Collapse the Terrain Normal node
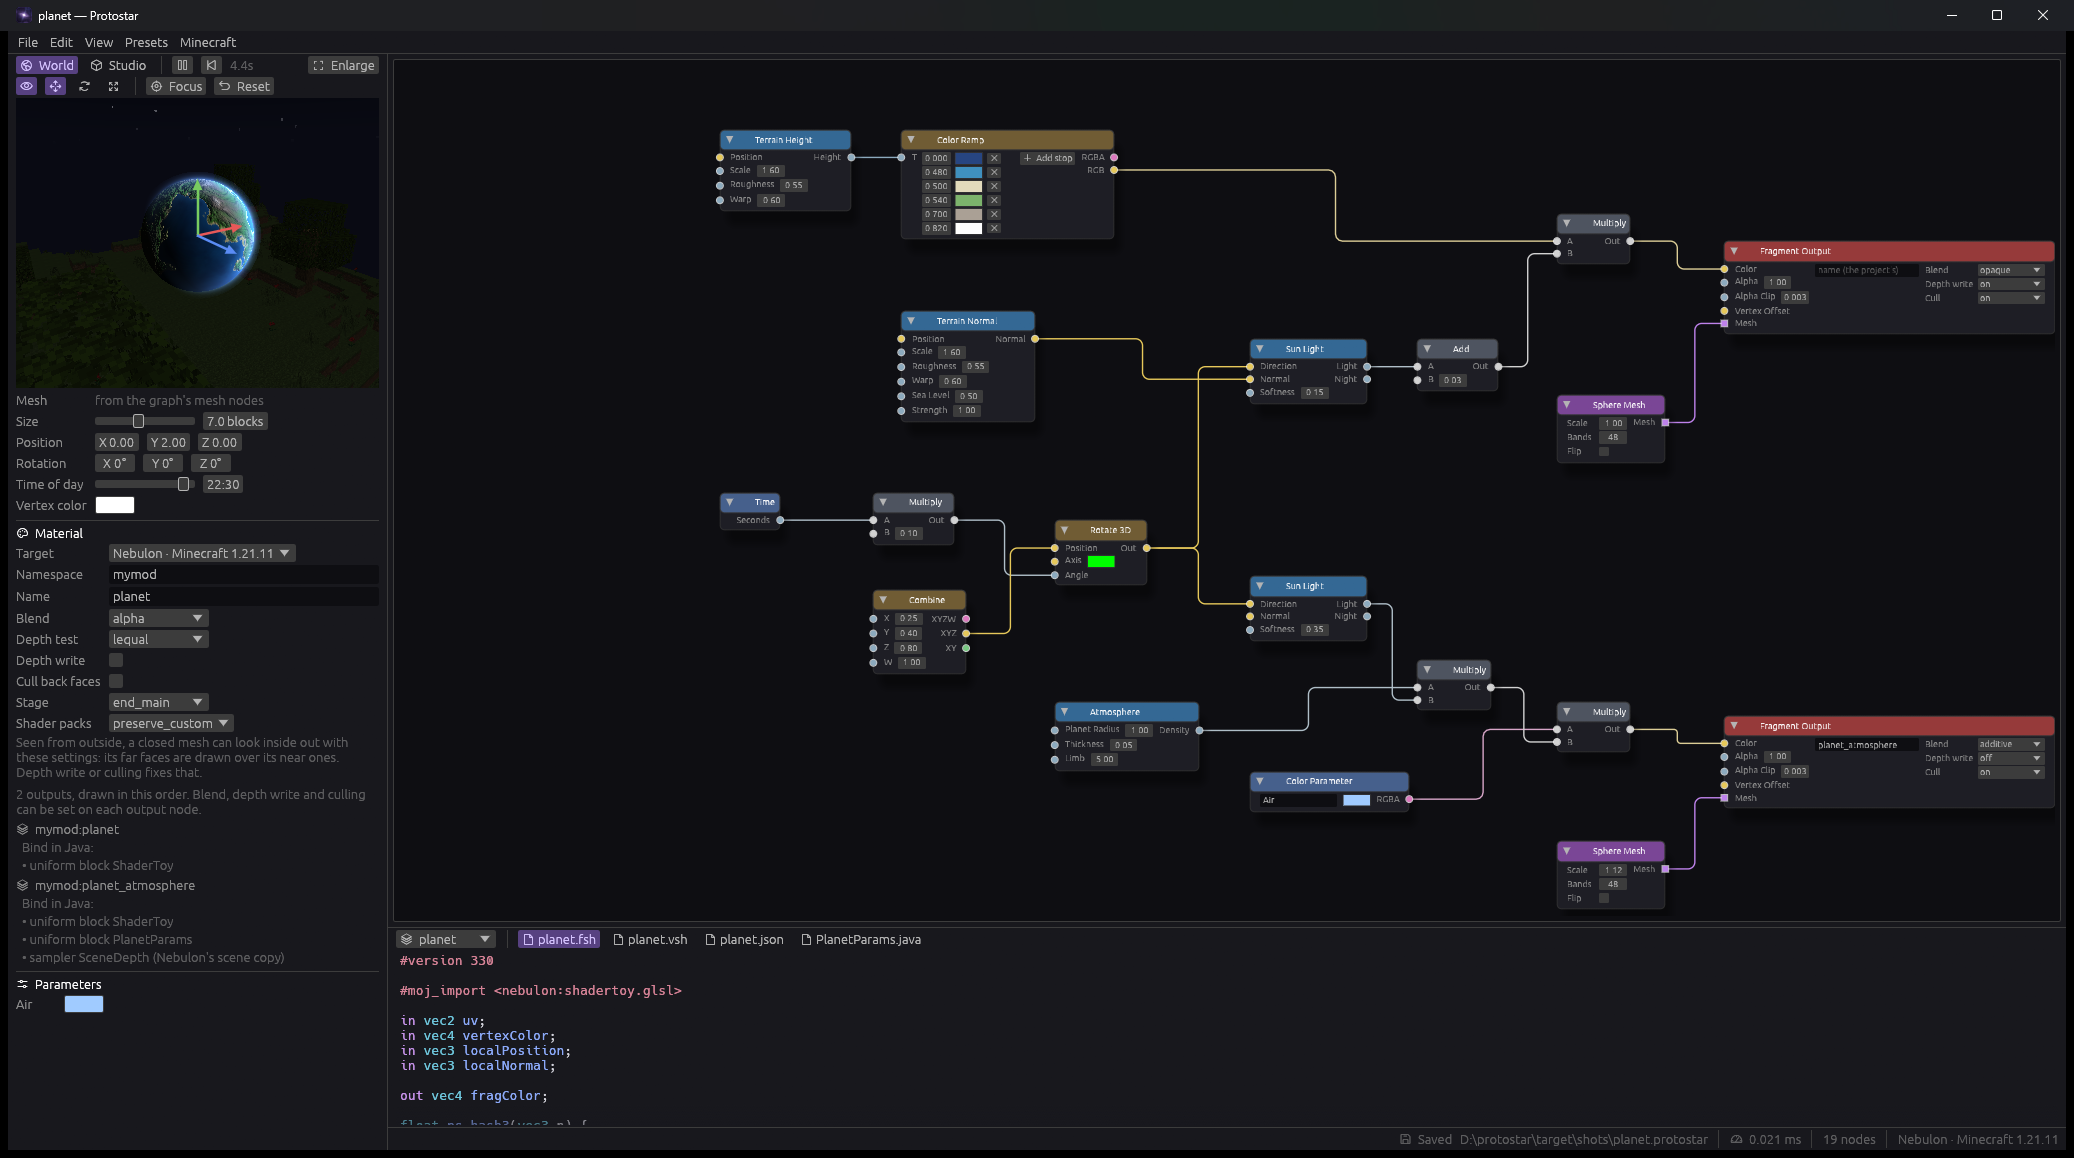This screenshot has width=2074, height=1158. point(911,321)
